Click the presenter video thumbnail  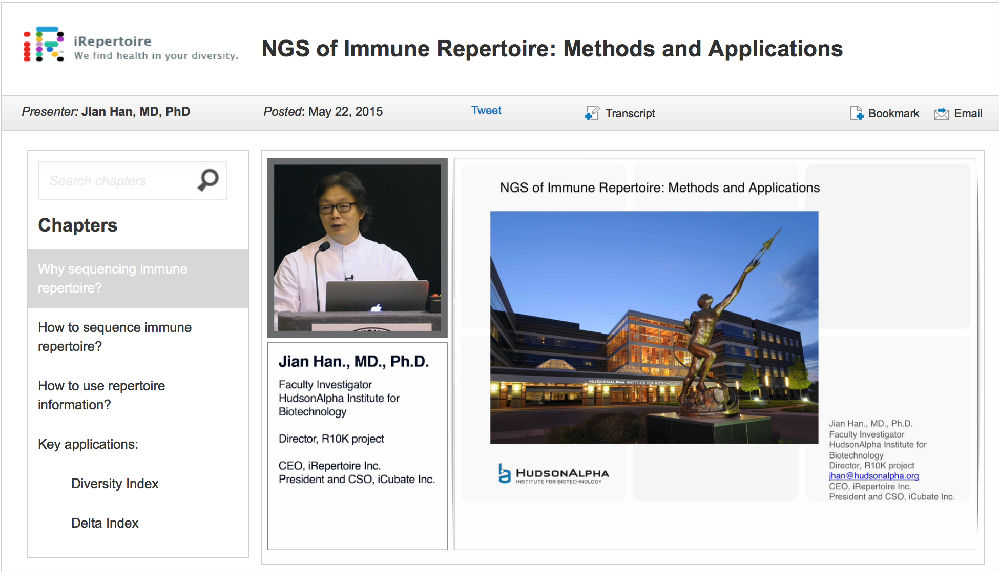tap(357, 247)
